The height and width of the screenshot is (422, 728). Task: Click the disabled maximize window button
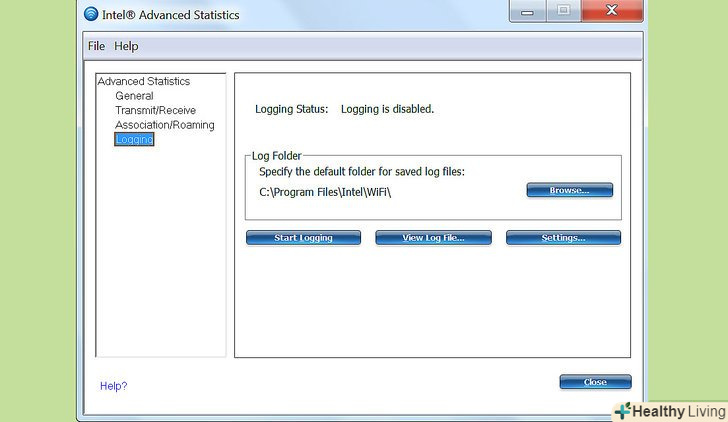point(563,11)
